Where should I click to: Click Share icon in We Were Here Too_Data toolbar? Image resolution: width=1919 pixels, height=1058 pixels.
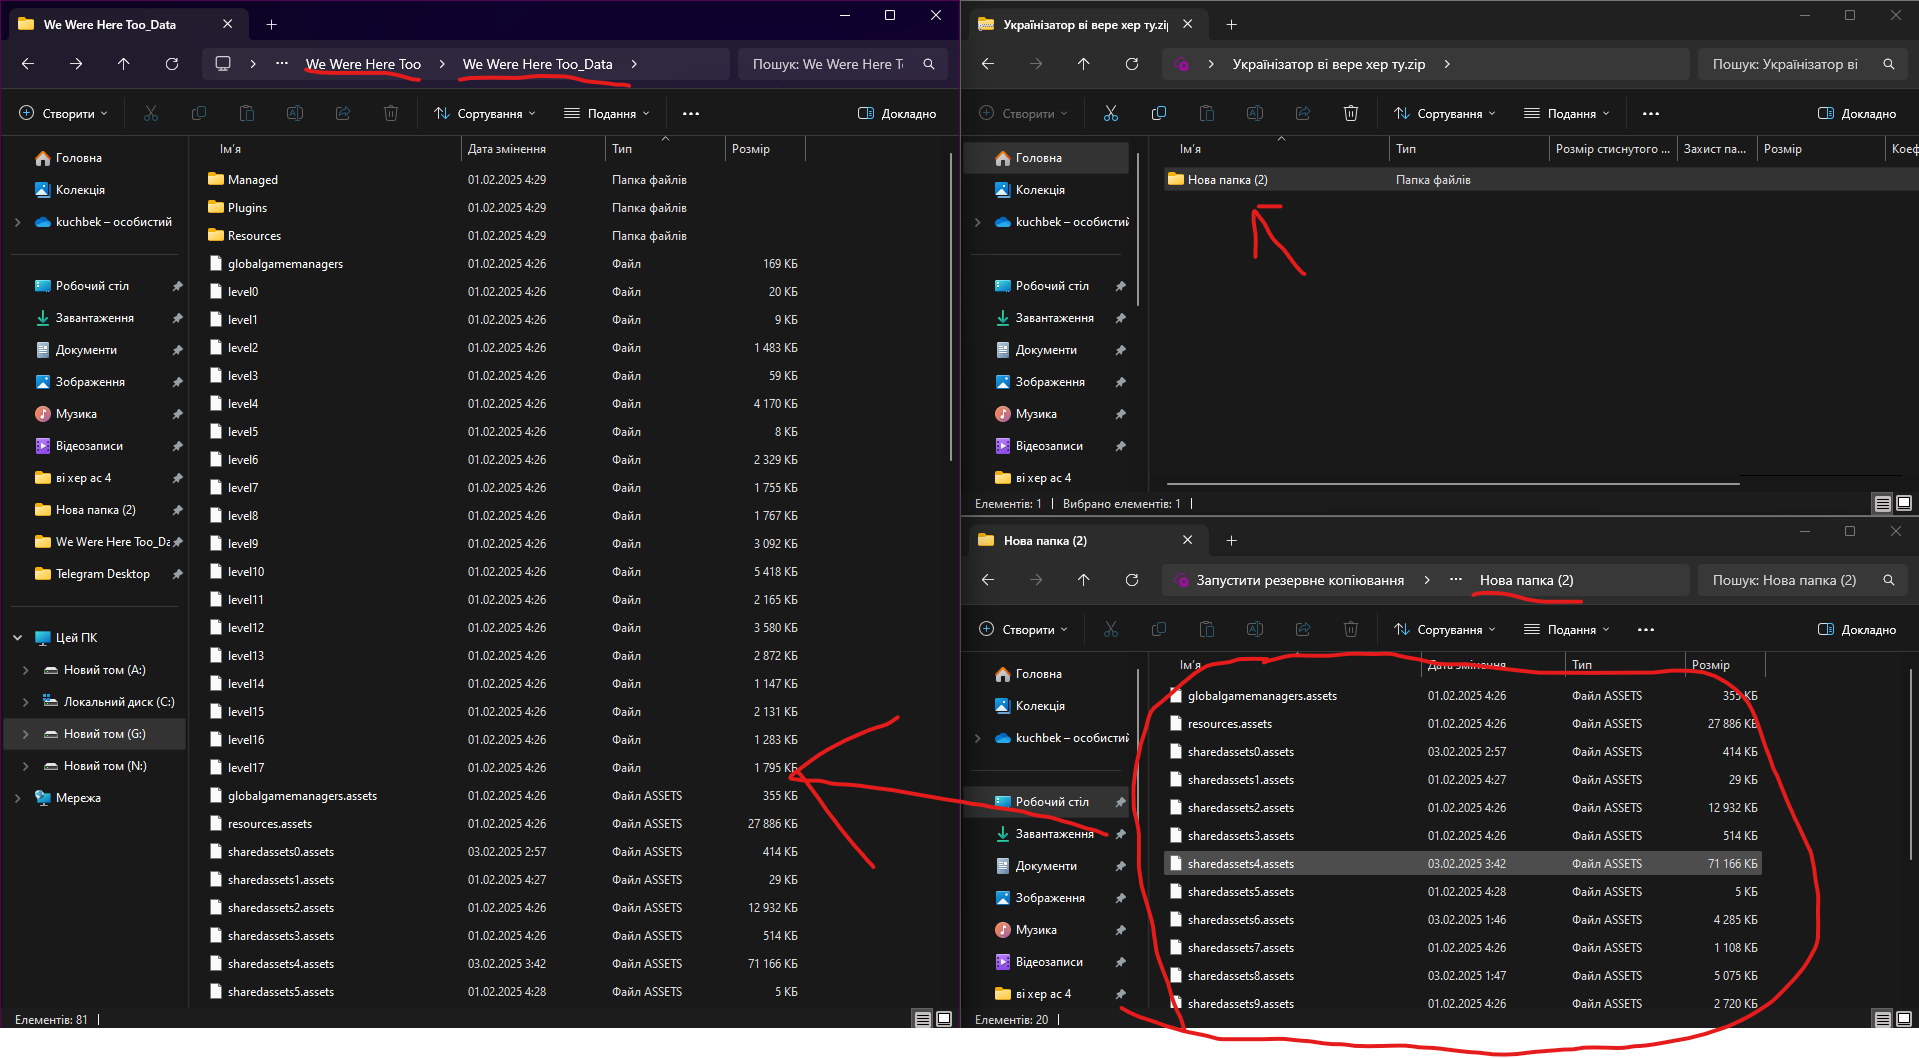point(343,114)
